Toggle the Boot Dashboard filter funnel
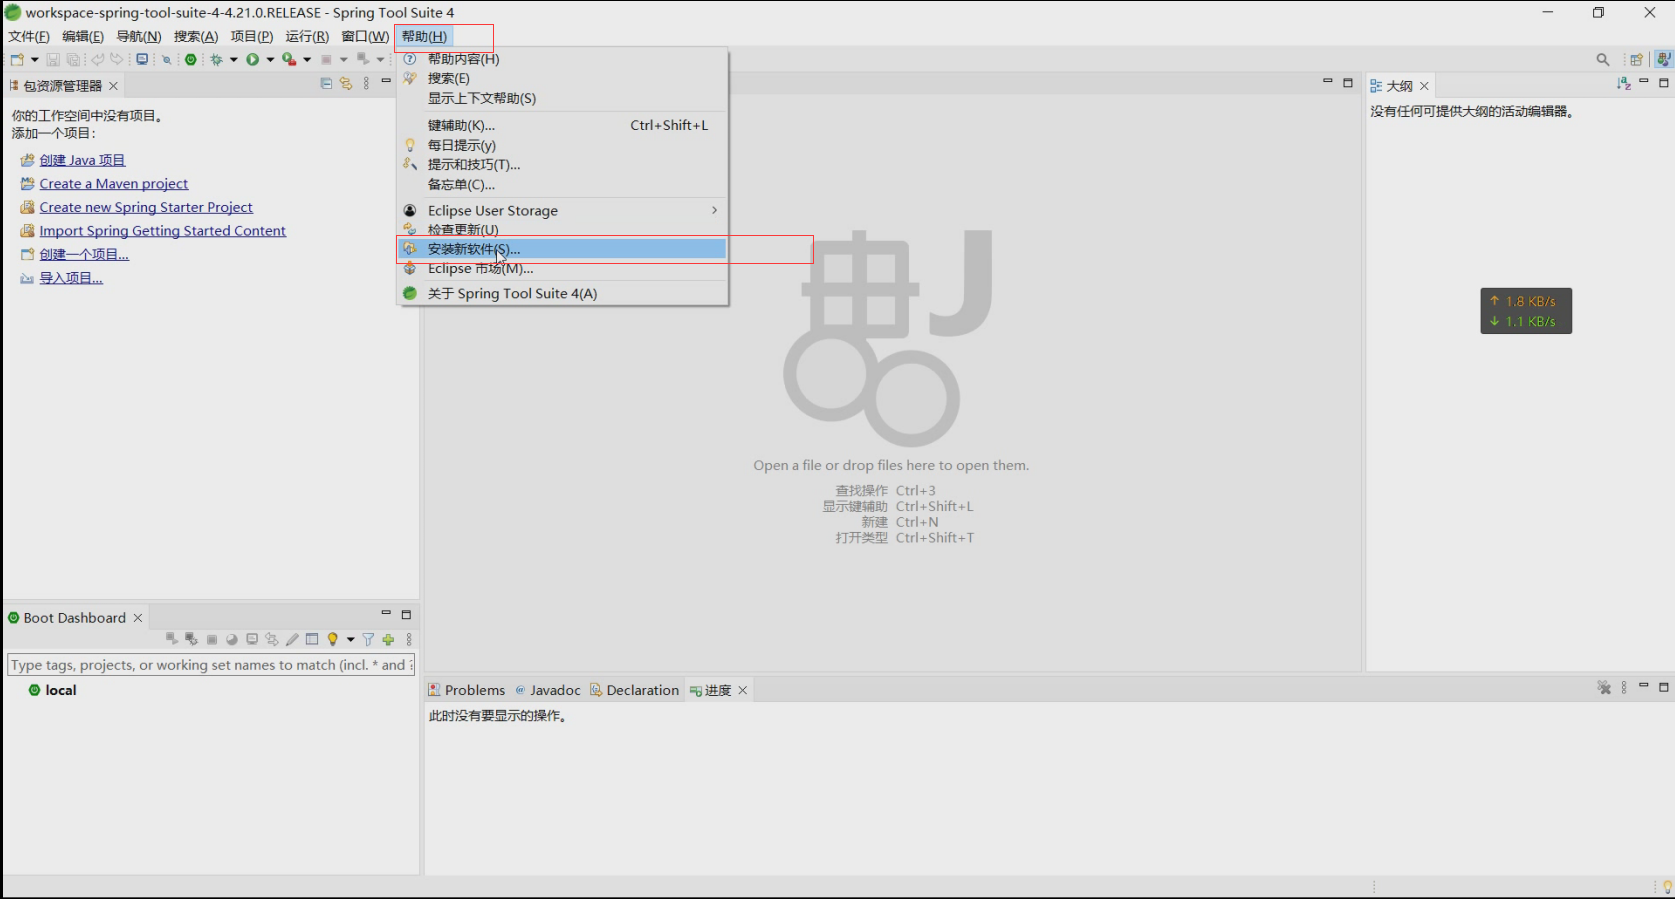This screenshot has width=1675, height=899. click(x=368, y=639)
